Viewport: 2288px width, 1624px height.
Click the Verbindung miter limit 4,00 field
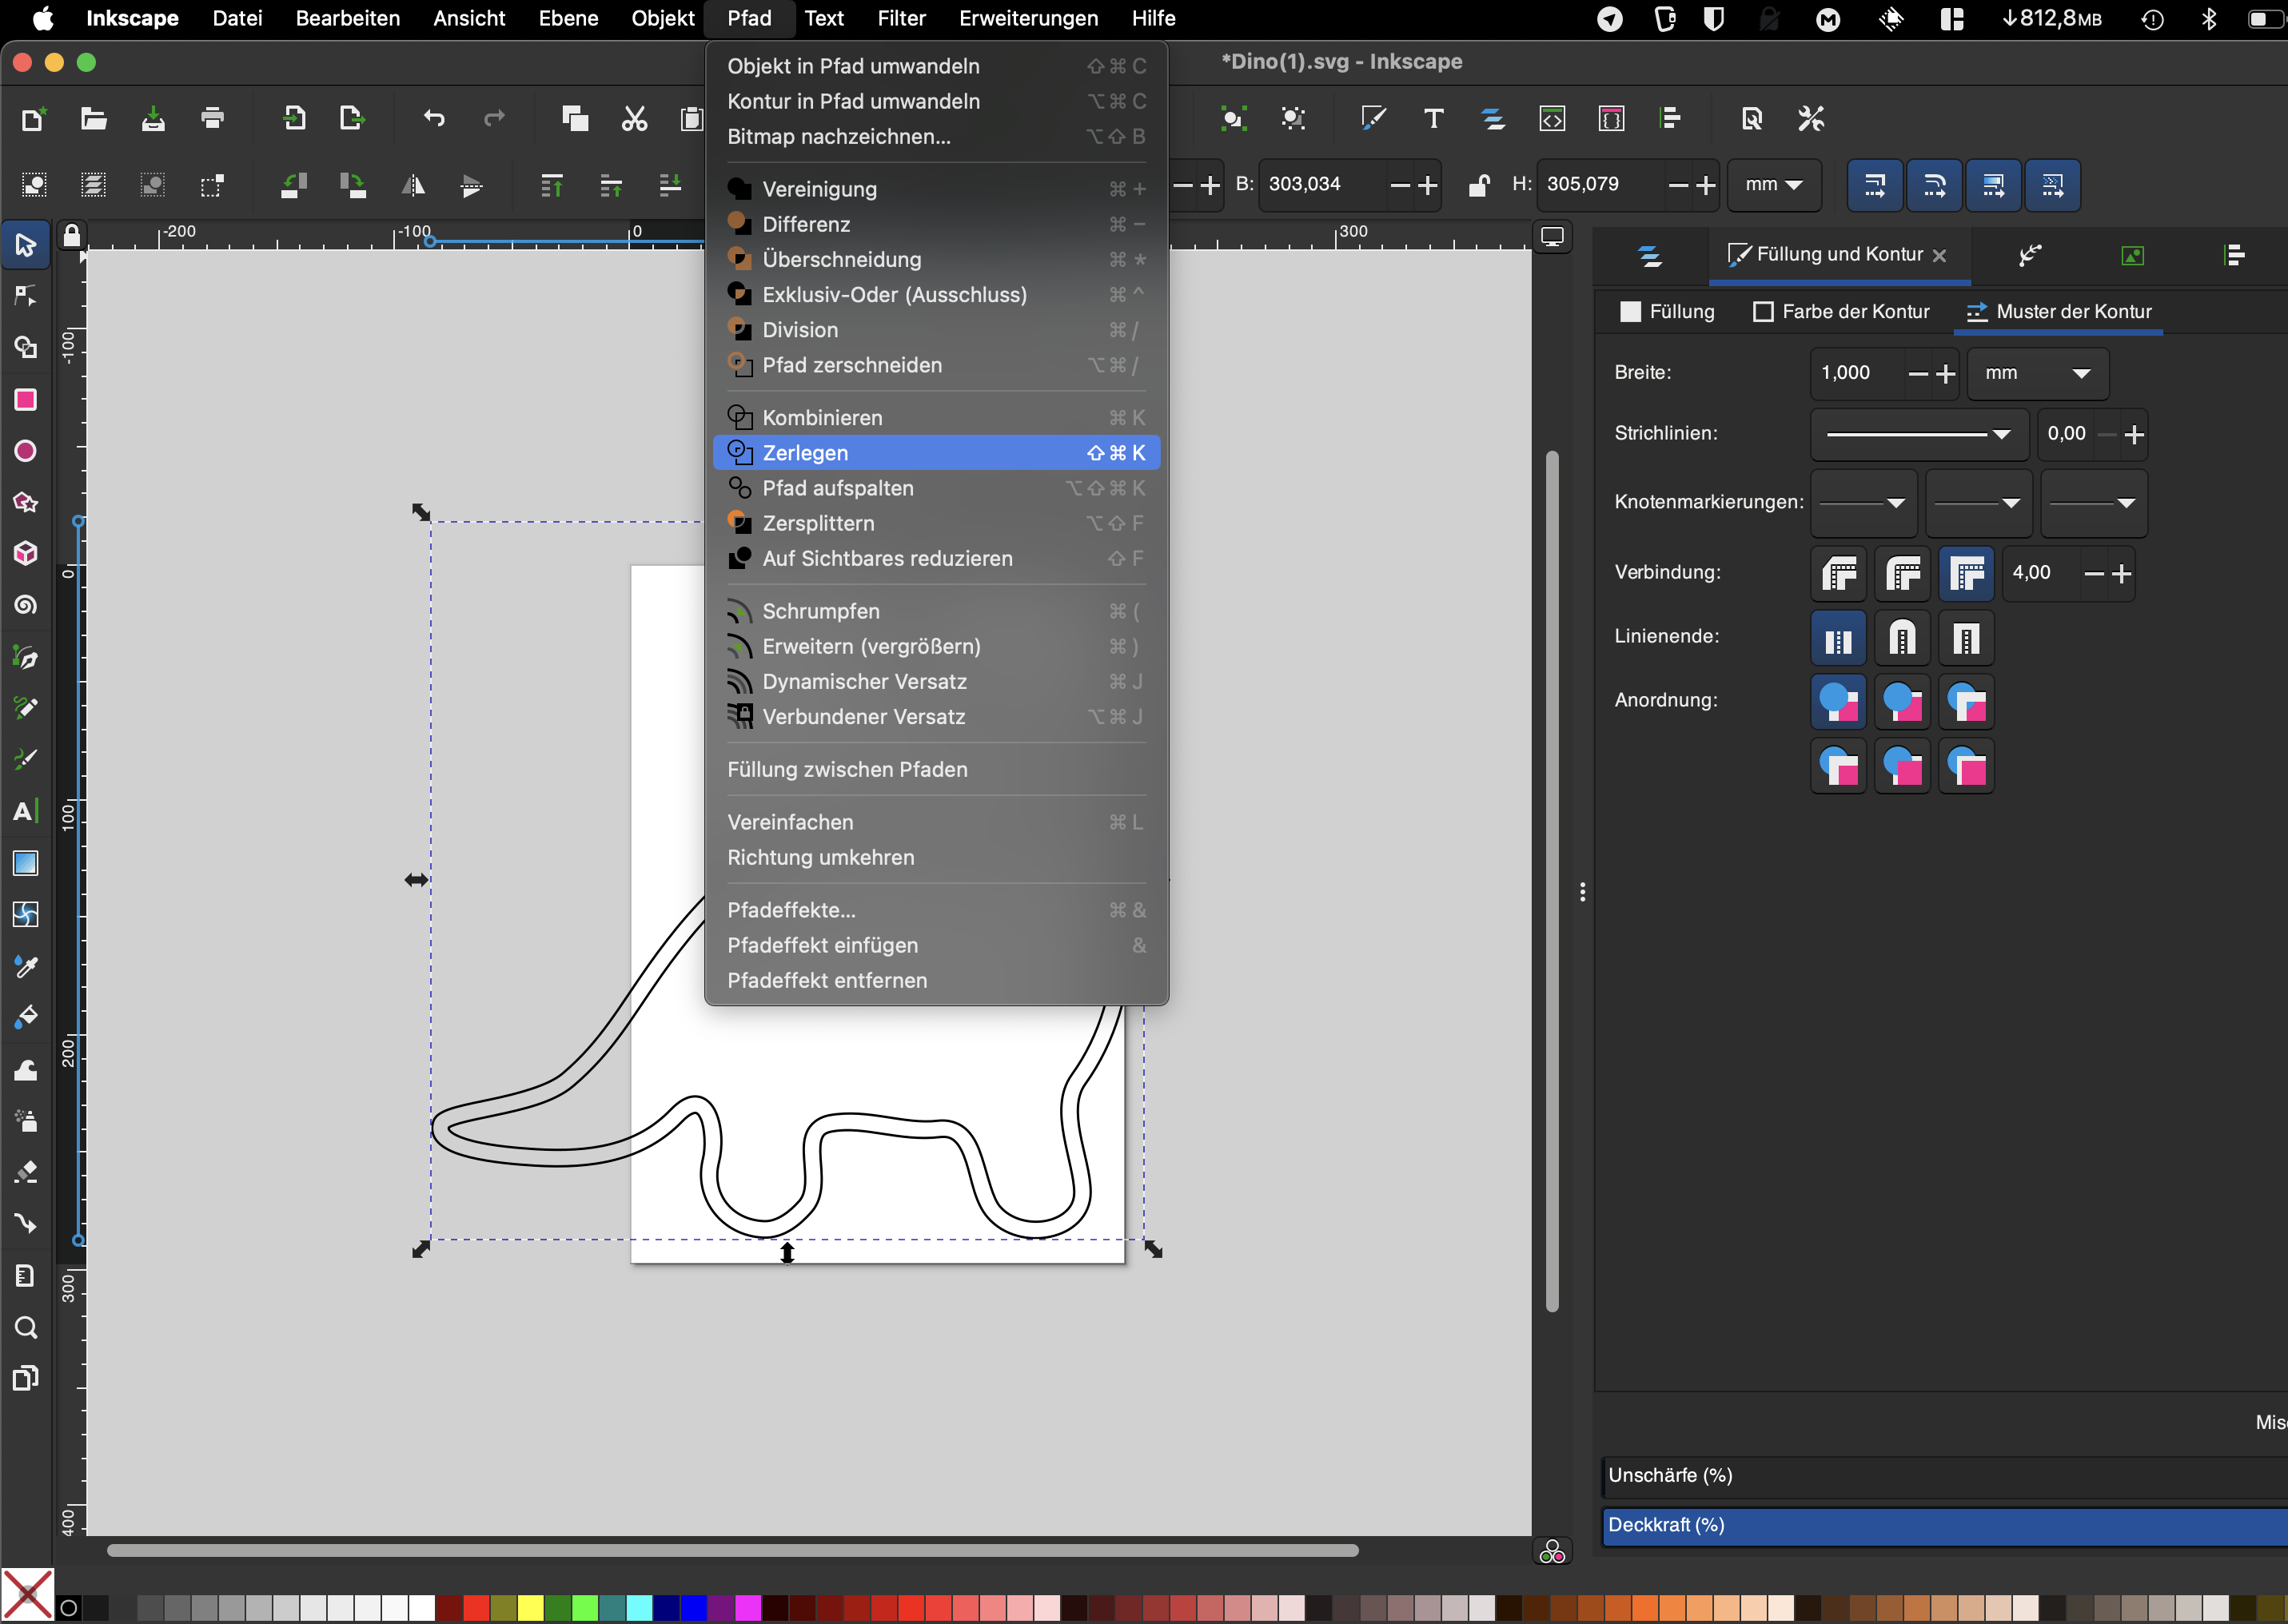2041,574
